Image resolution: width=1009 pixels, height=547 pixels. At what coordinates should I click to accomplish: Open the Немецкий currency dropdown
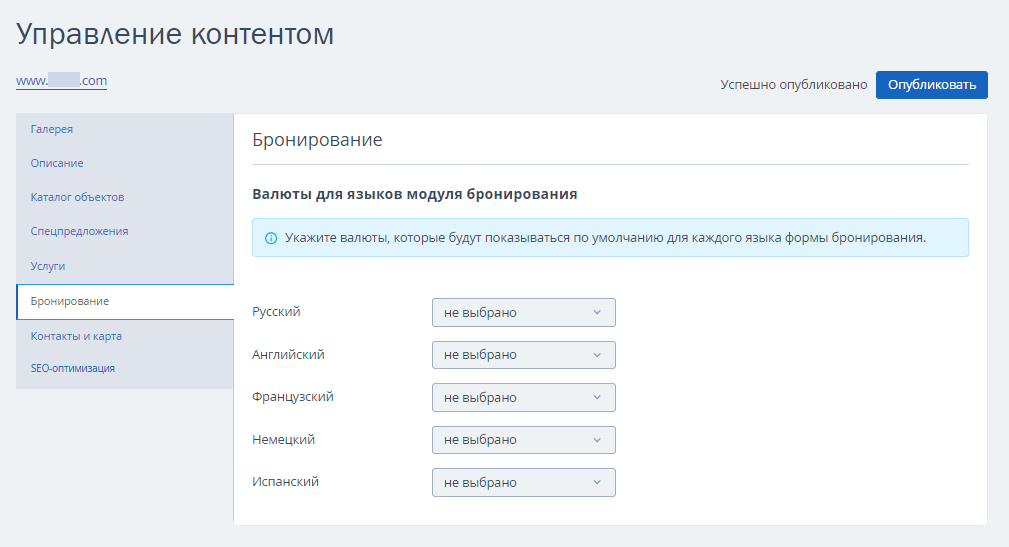click(x=524, y=440)
